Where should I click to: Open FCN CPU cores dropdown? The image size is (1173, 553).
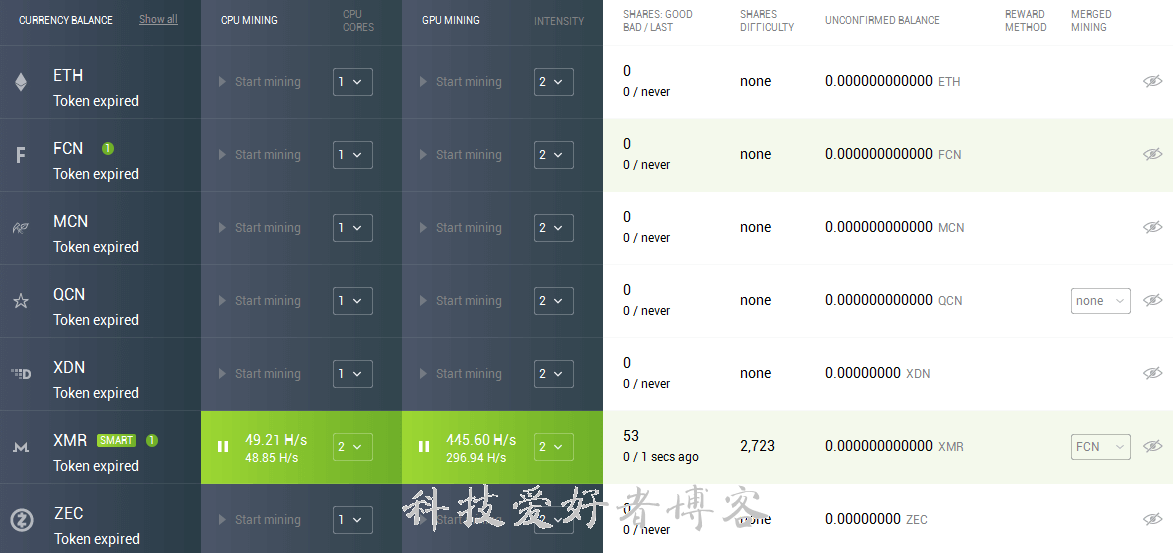tap(353, 155)
